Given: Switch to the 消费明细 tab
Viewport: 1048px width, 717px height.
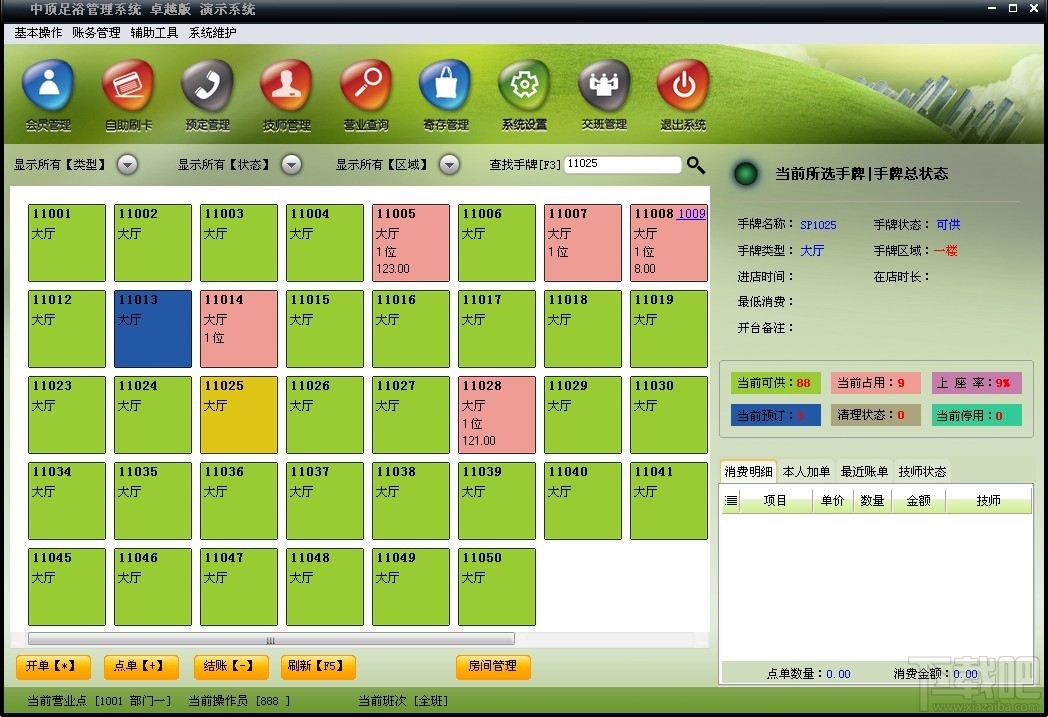Looking at the screenshot, I should (x=748, y=472).
